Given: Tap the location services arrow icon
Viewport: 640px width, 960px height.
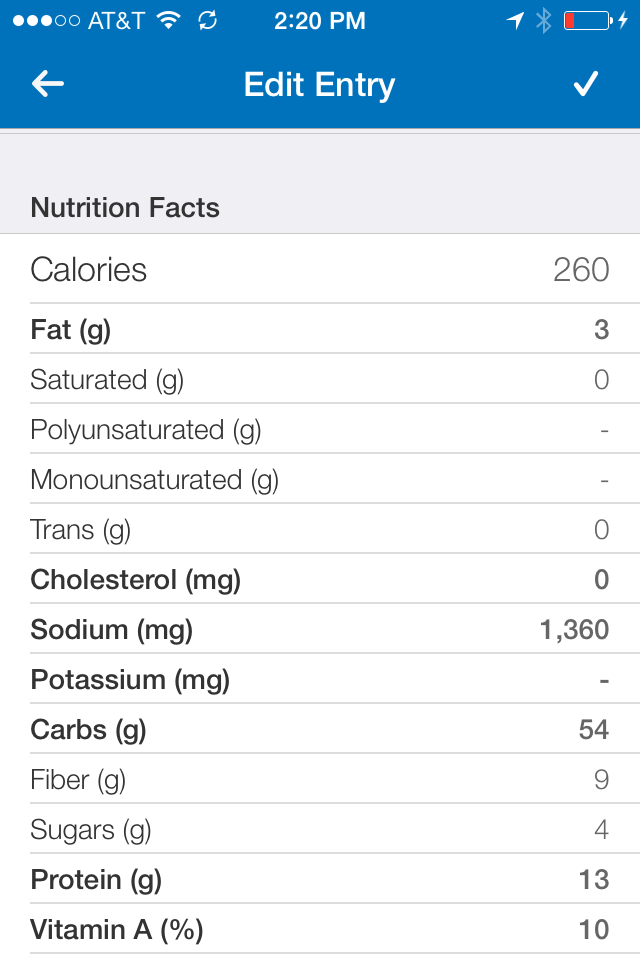Looking at the screenshot, I should 516,21.
